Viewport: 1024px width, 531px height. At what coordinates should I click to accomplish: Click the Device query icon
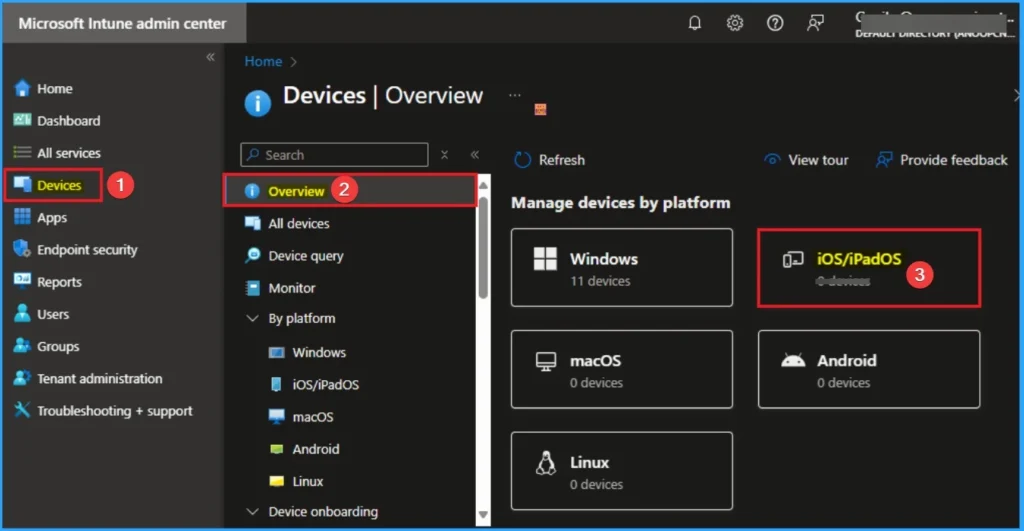click(252, 255)
